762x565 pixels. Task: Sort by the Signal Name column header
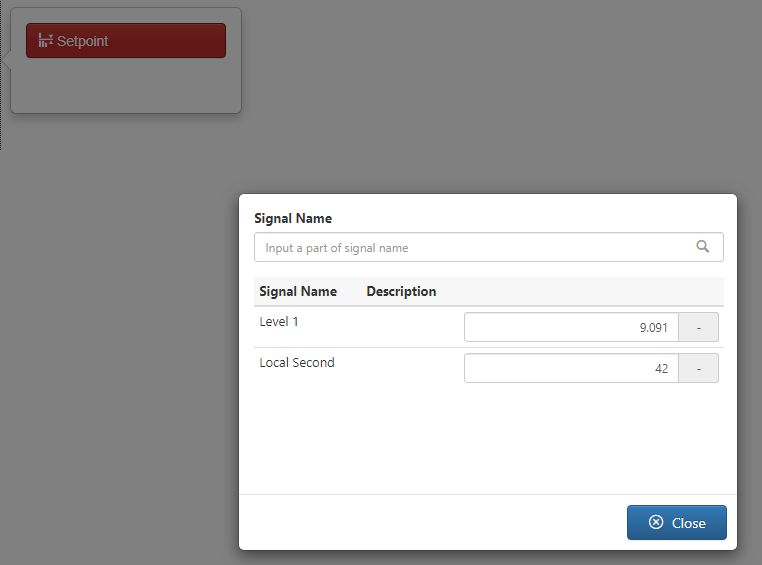click(x=298, y=291)
